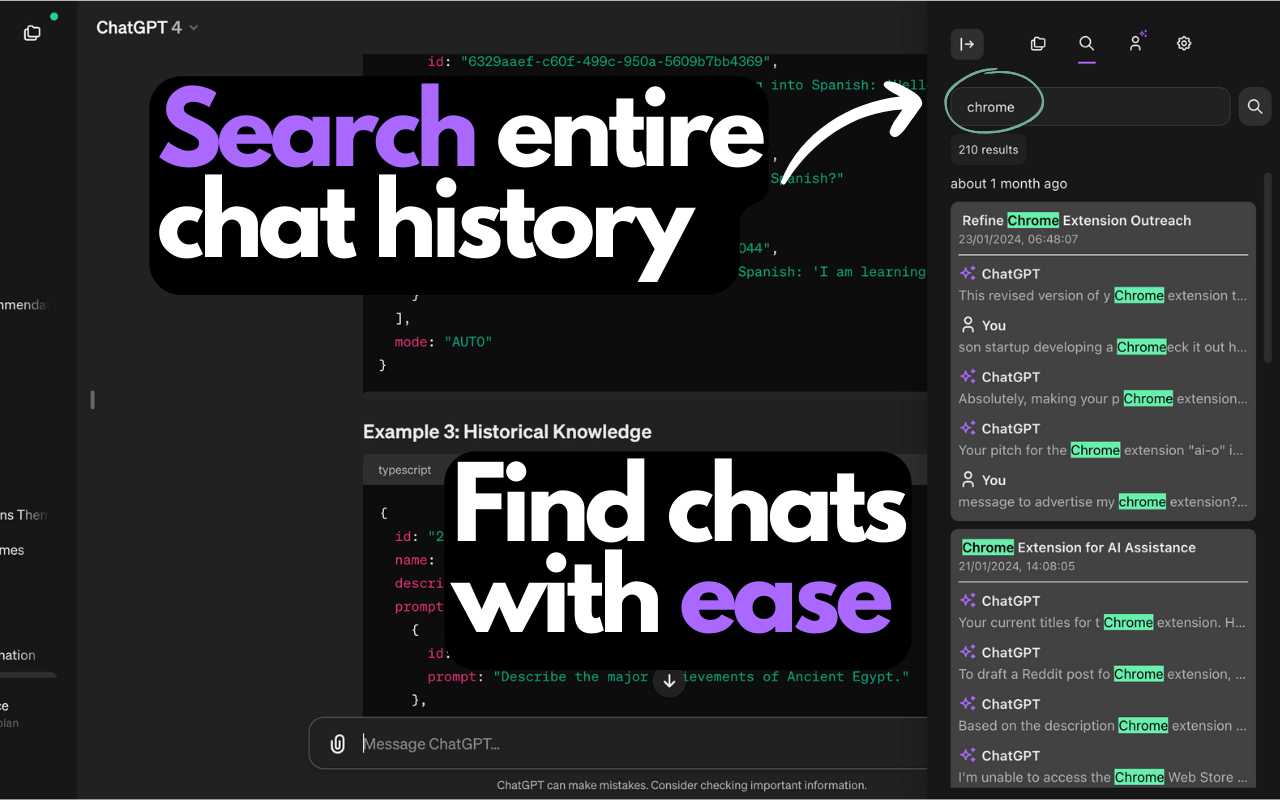Click the sidebar collapse handle
This screenshot has width=1280, height=800.
pyautogui.click(x=92, y=400)
